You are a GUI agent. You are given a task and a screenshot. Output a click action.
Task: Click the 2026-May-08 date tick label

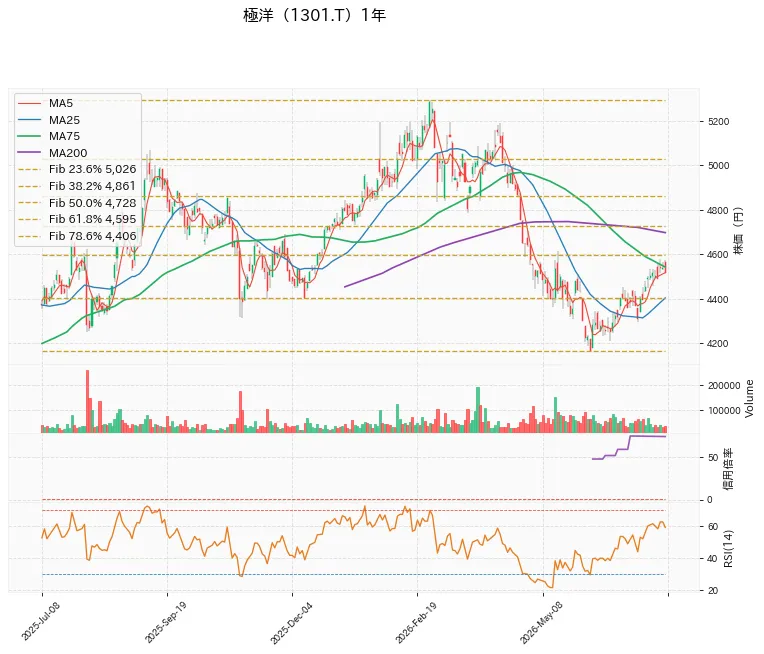click(x=541, y=623)
